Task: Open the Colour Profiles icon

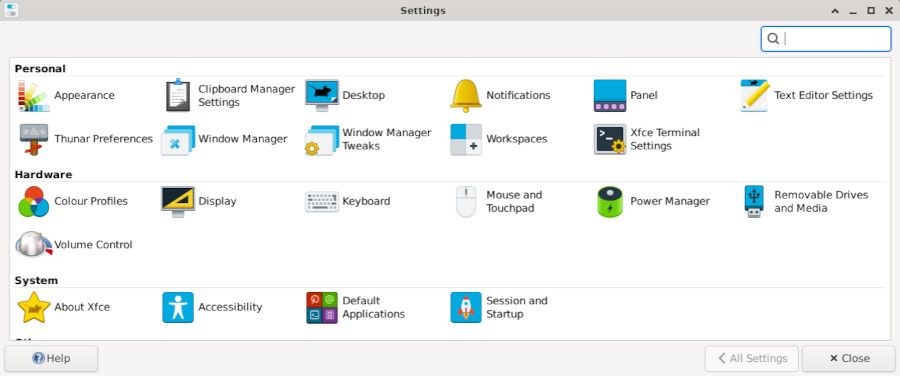Action: [x=33, y=201]
